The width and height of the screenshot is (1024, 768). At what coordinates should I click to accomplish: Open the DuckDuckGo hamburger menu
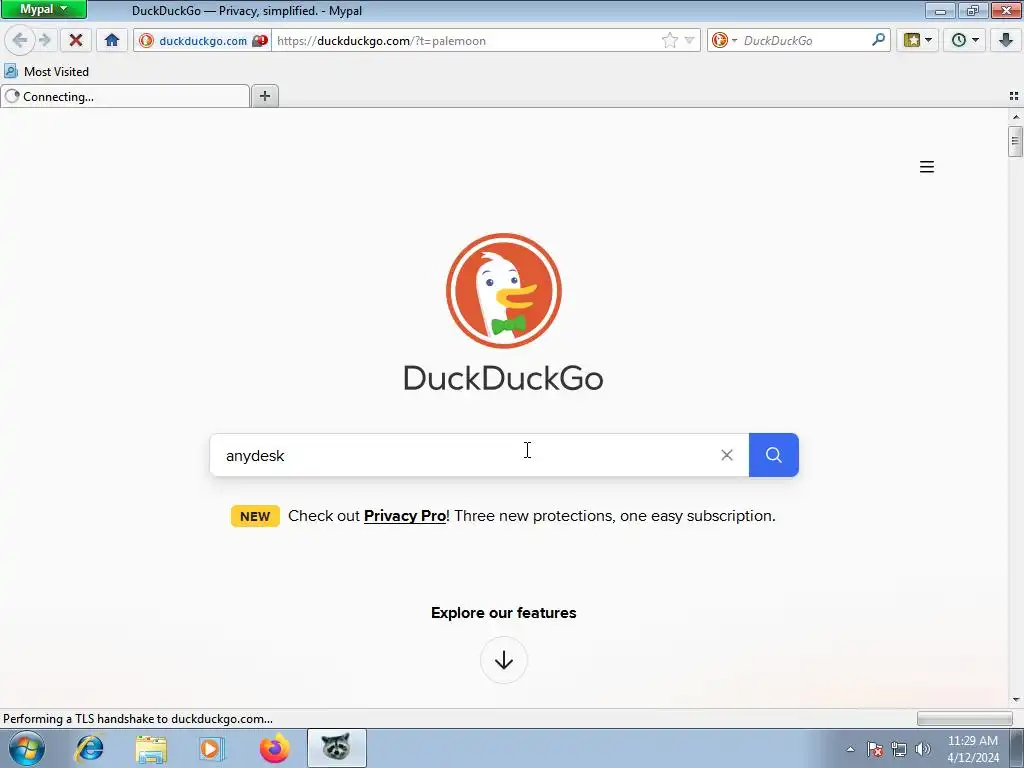pyautogui.click(x=926, y=167)
